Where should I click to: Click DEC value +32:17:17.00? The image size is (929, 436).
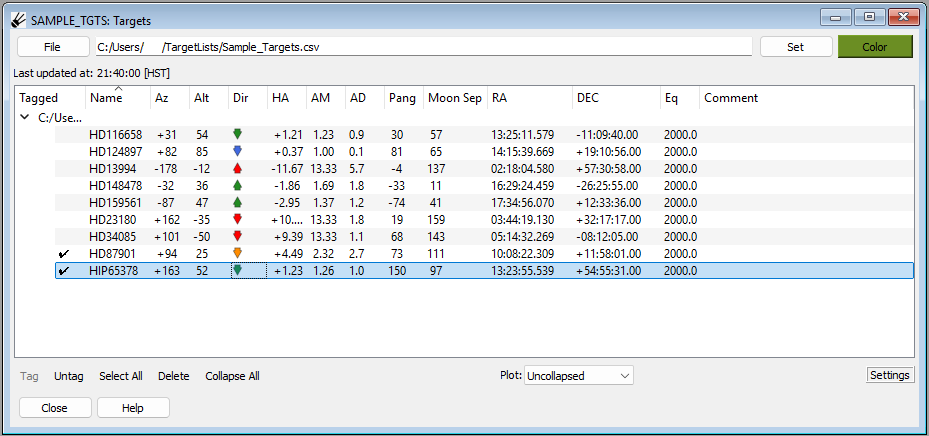[608, 220]
